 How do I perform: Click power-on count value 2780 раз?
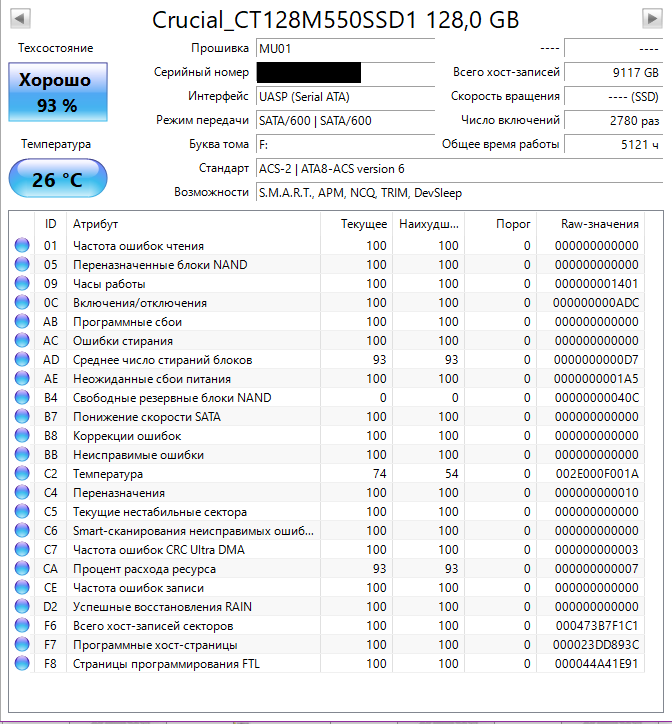click(x=613, y=121)
